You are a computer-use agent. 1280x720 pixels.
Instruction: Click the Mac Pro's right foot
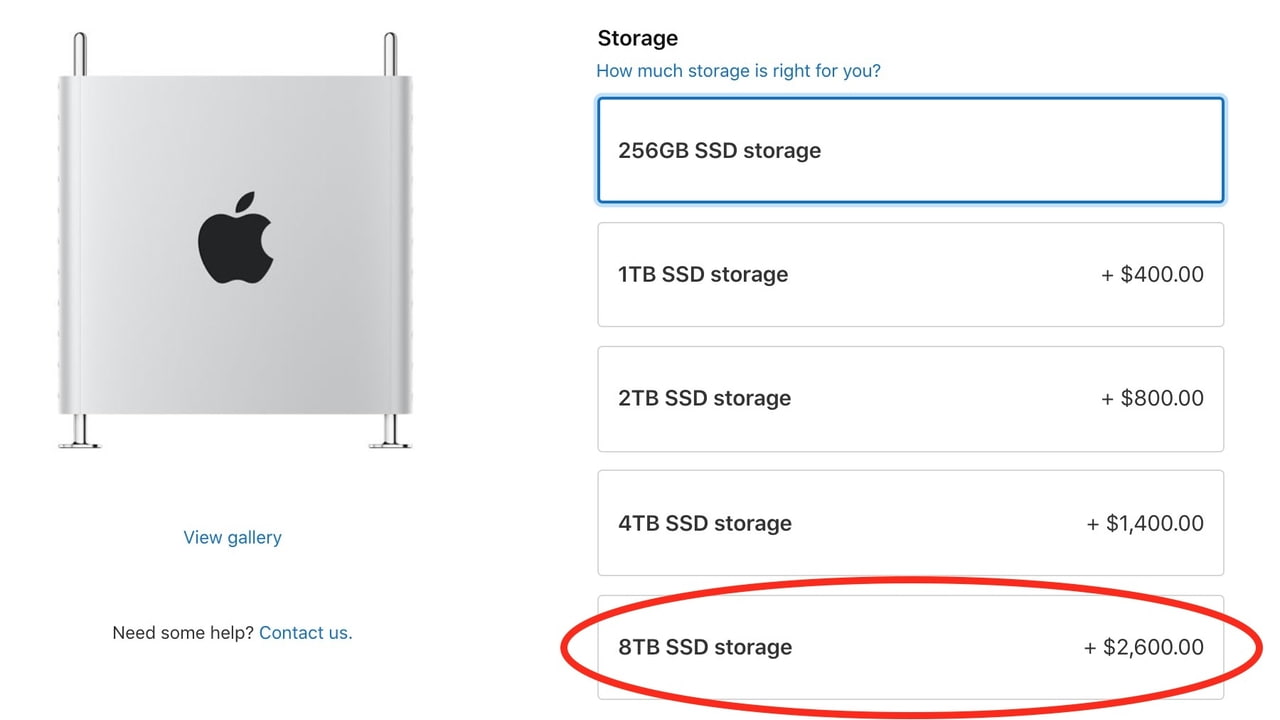[389, 432]
